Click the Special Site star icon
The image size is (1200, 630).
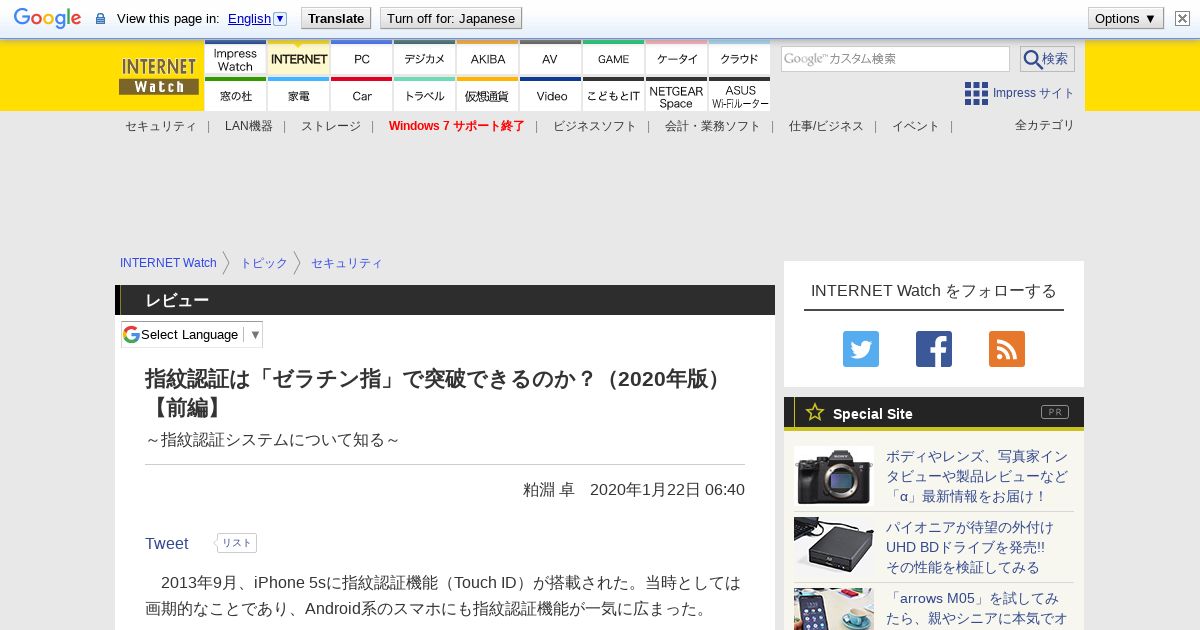coord(815,412)
